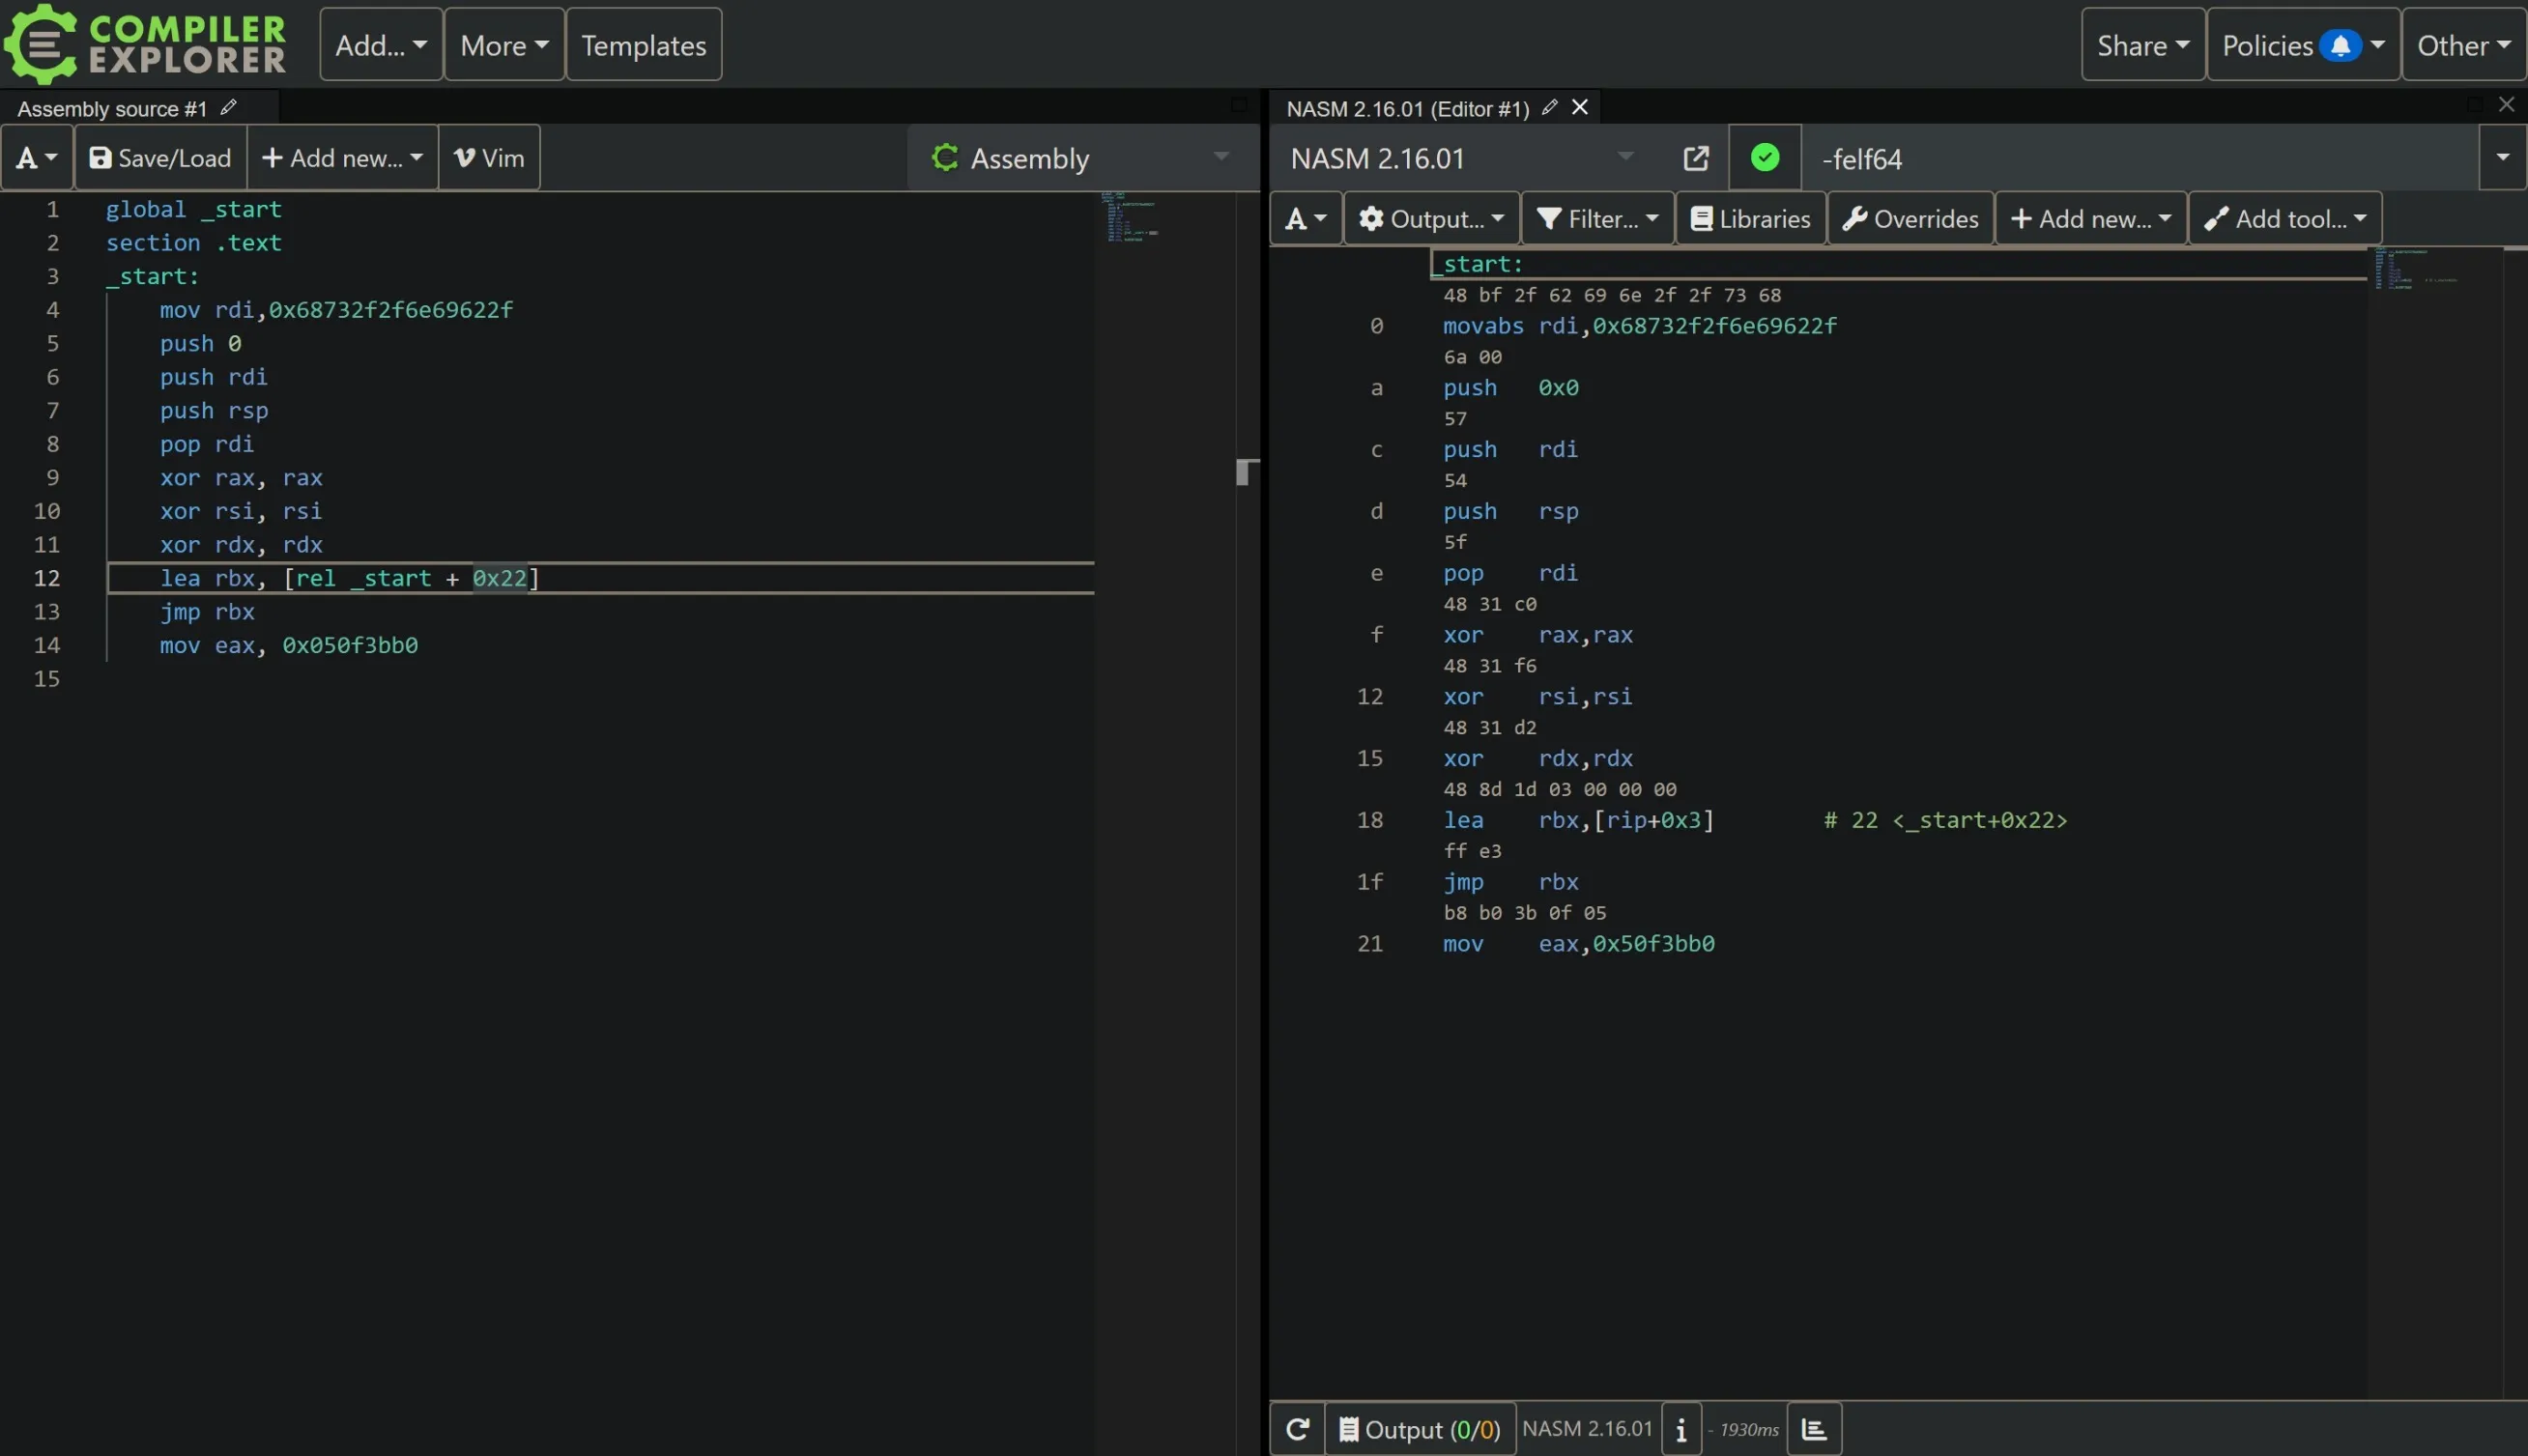Select the Assembly source #1 tab
The width and height of the screenshot is (2528, 1456).
point(112,108)
